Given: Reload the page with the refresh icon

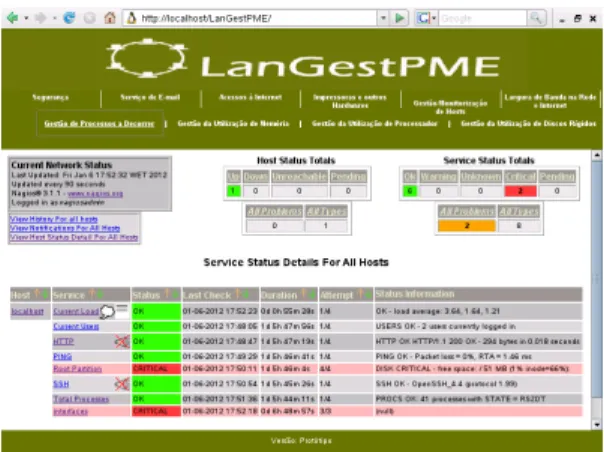Looking at the screenshot, I should point(69,18).
